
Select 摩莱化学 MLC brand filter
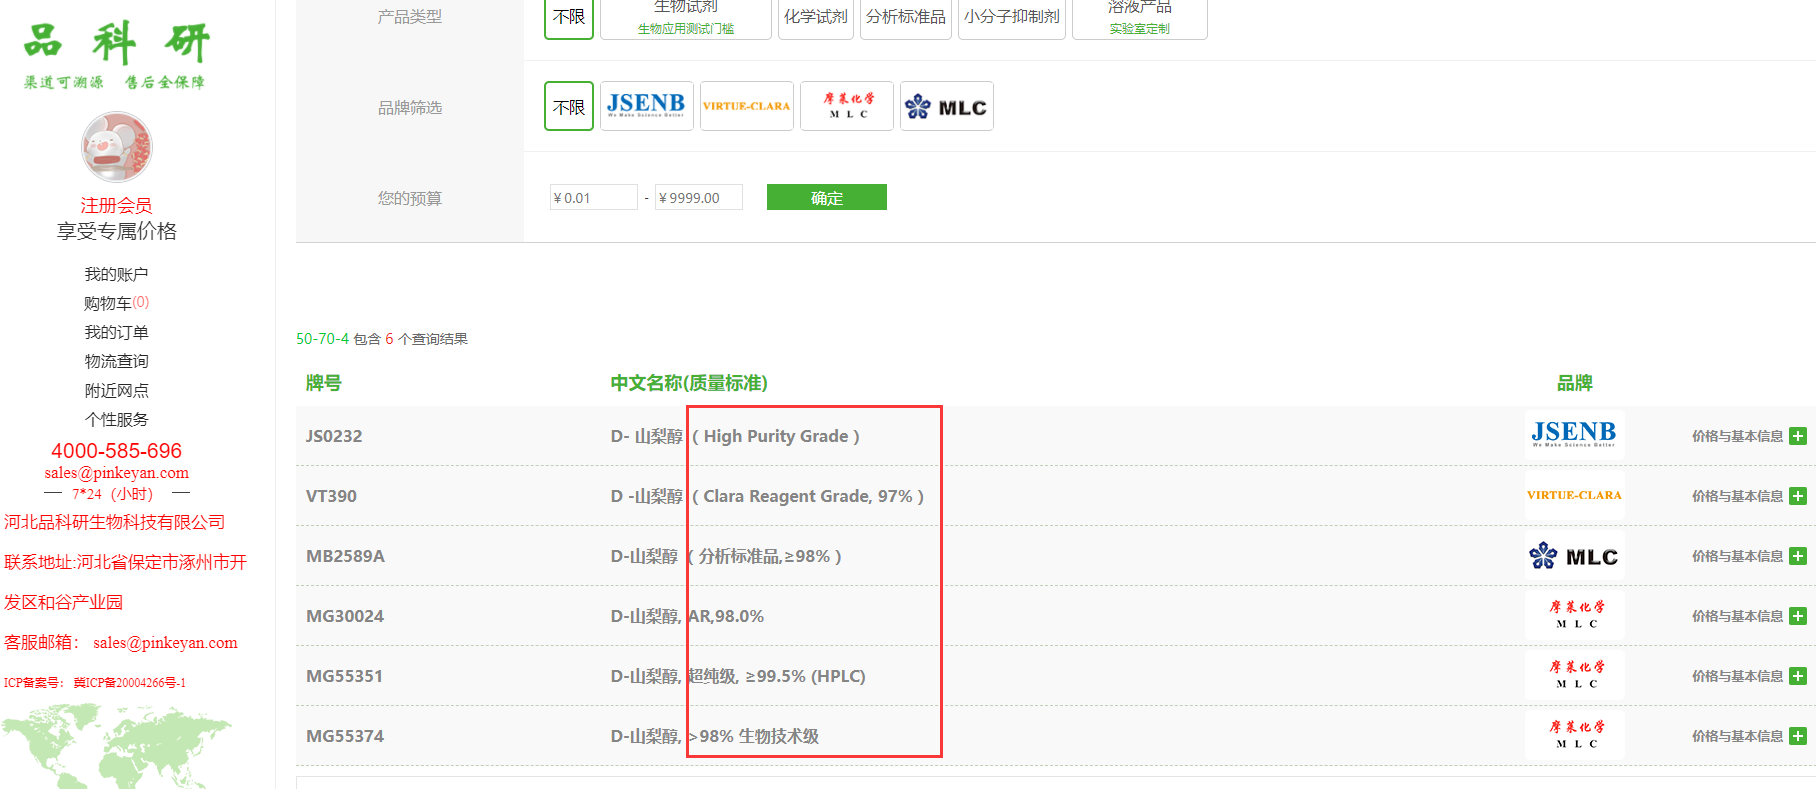pyautogui.click(x=846, y=106)
